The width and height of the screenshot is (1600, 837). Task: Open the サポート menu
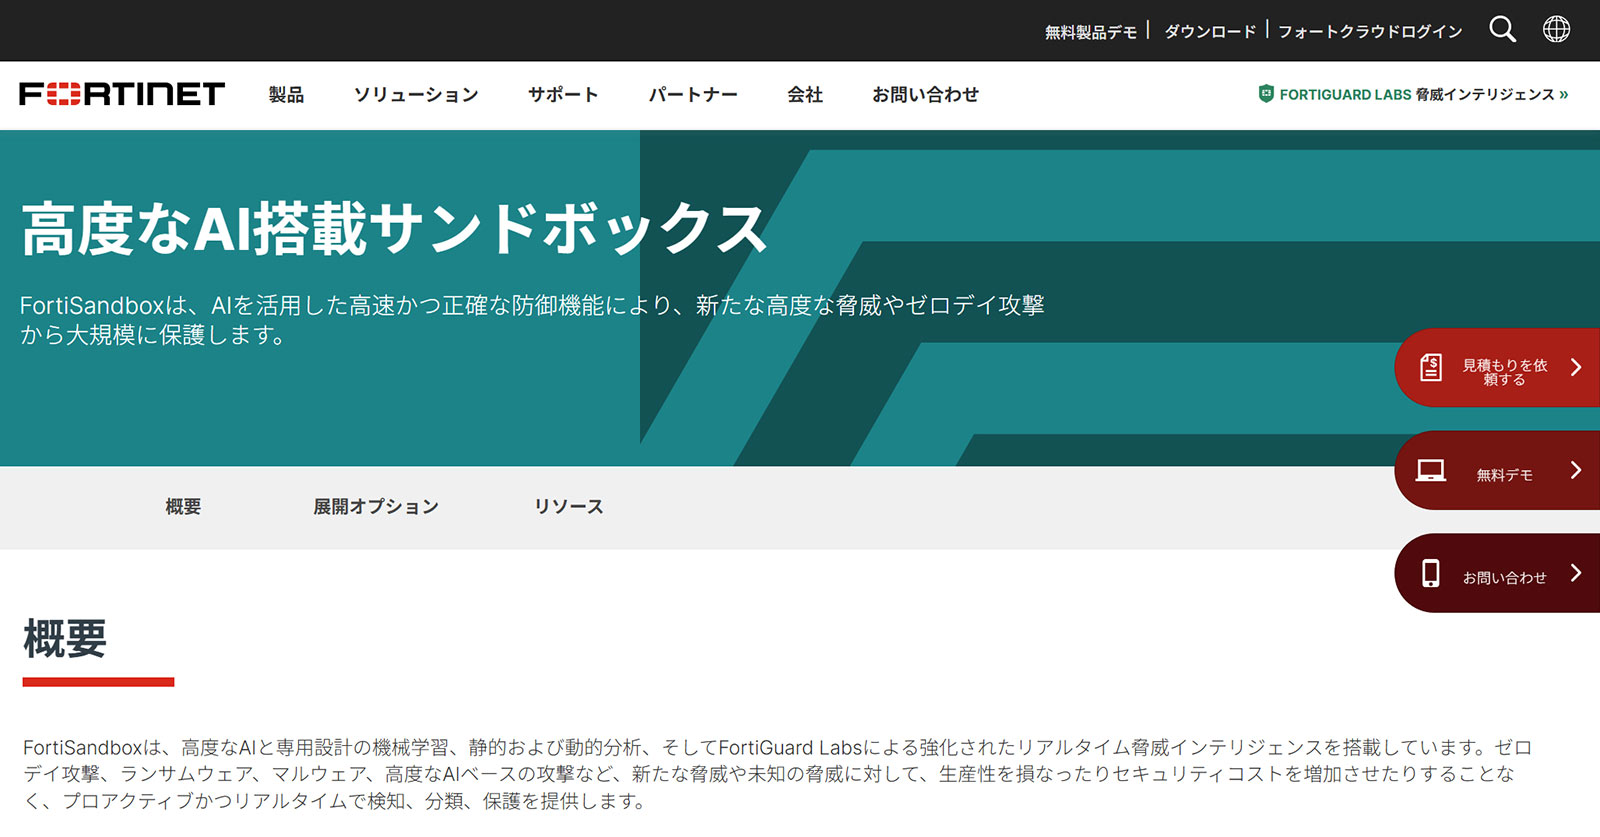coord(563,95)
